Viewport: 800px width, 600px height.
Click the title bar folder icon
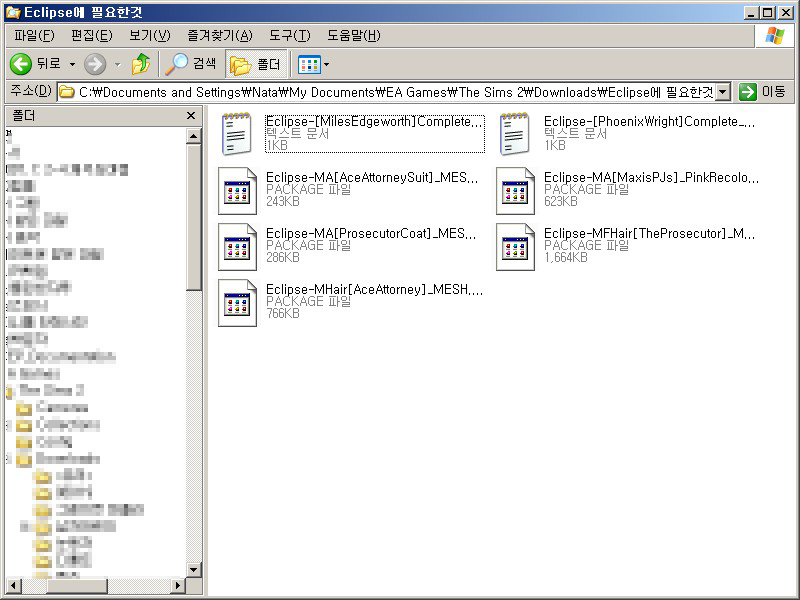click(x=13, y=12)
